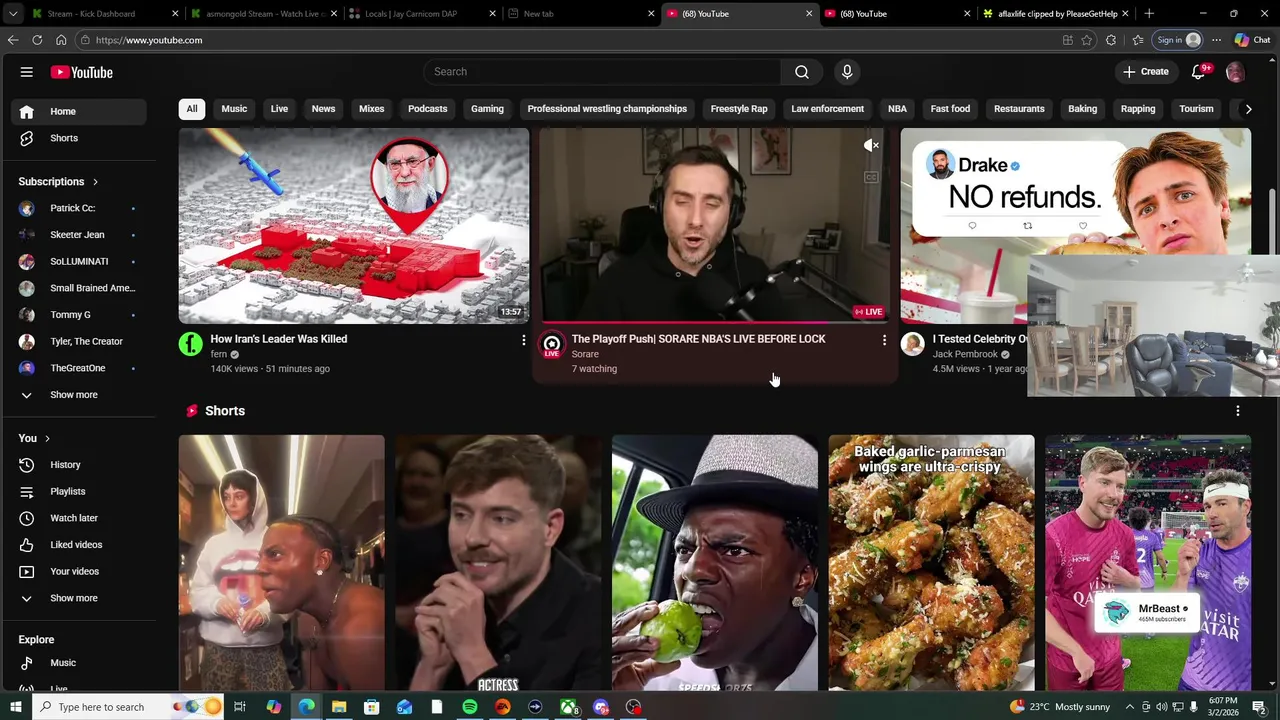The image size is (1280, 720).
Task: Go to the browser home page
Action: (61, 40)
